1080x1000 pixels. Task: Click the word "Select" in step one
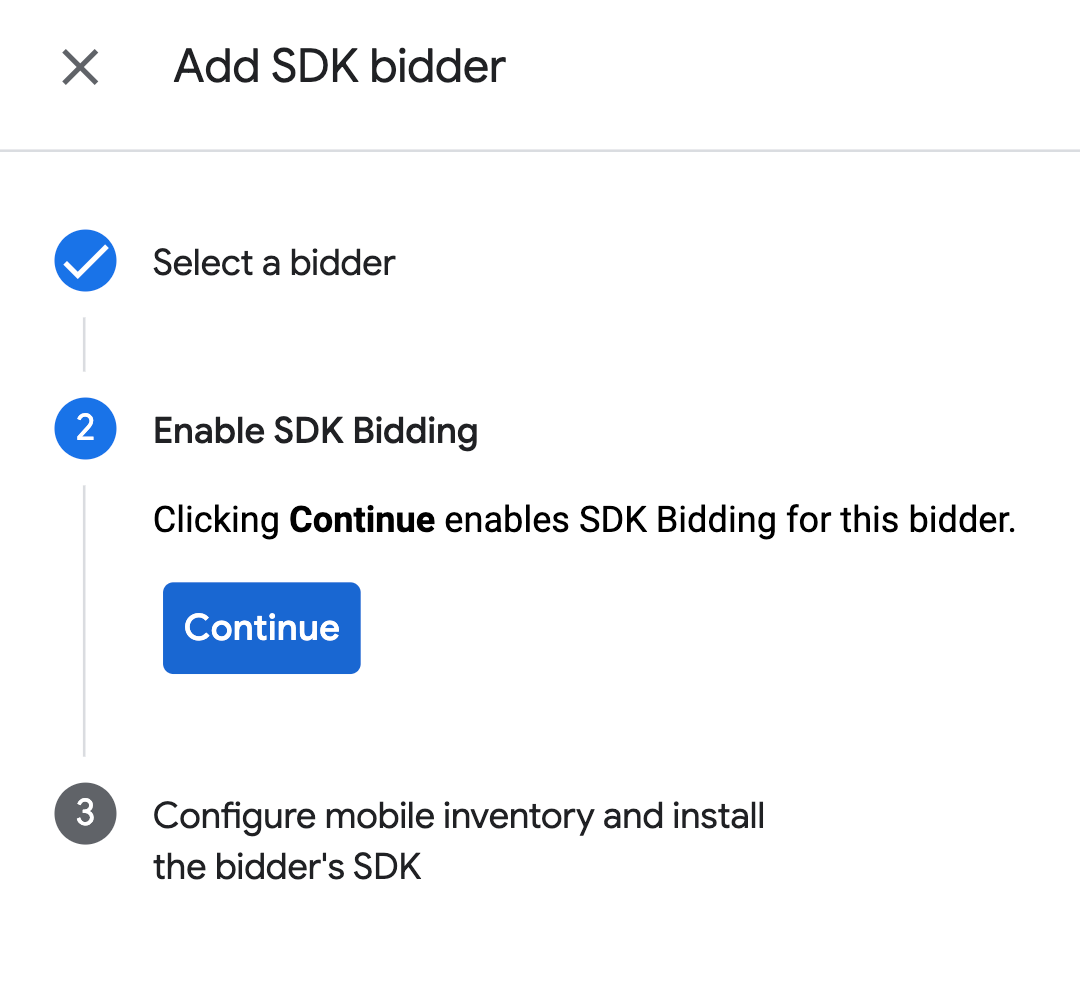pos(203,263)
